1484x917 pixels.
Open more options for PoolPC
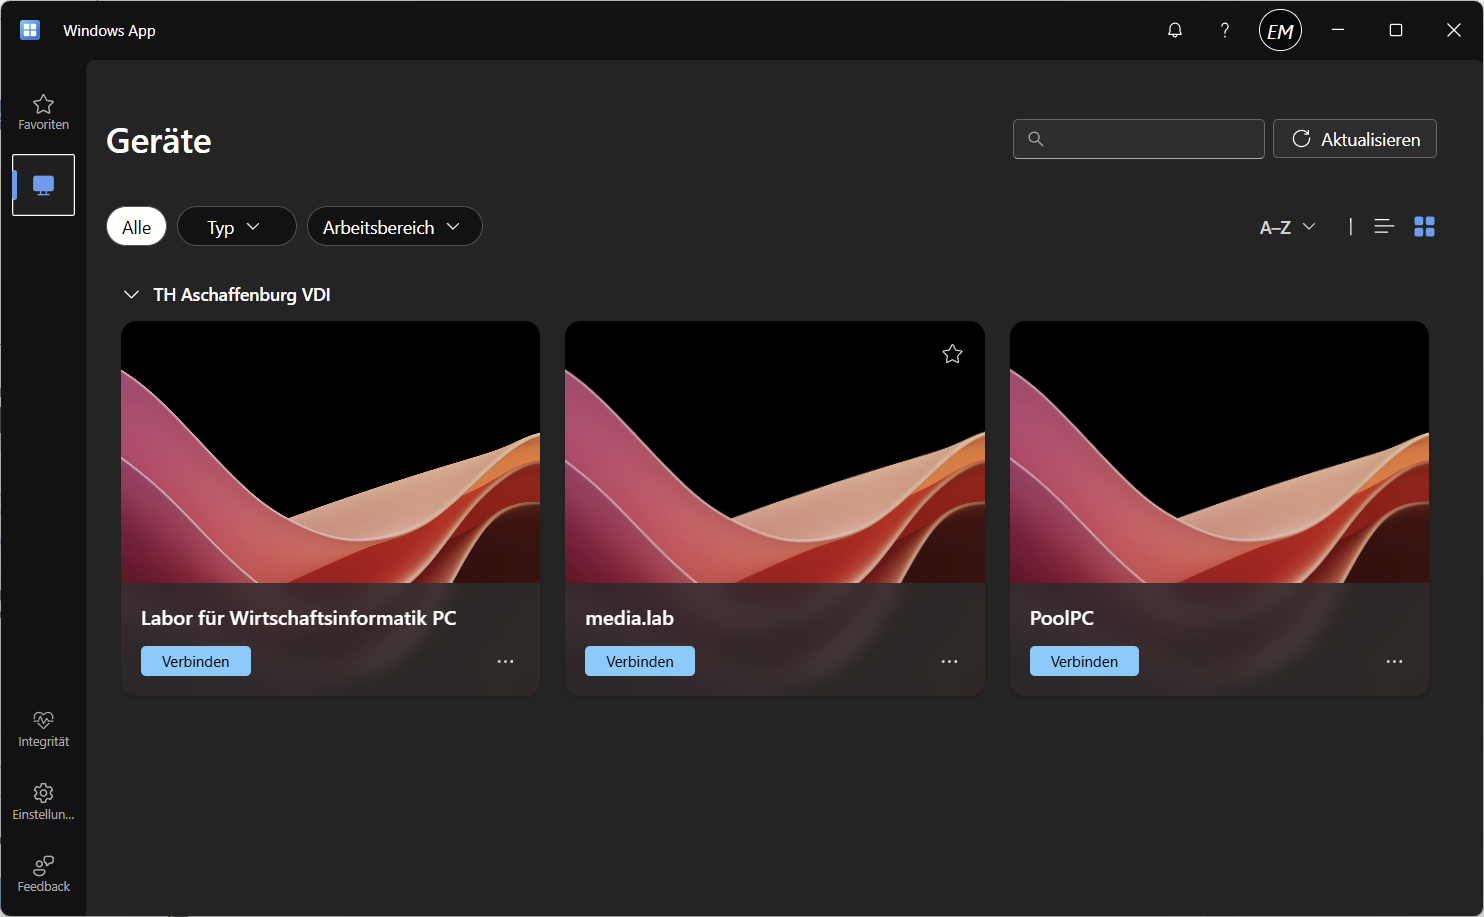coord(1394,661)
